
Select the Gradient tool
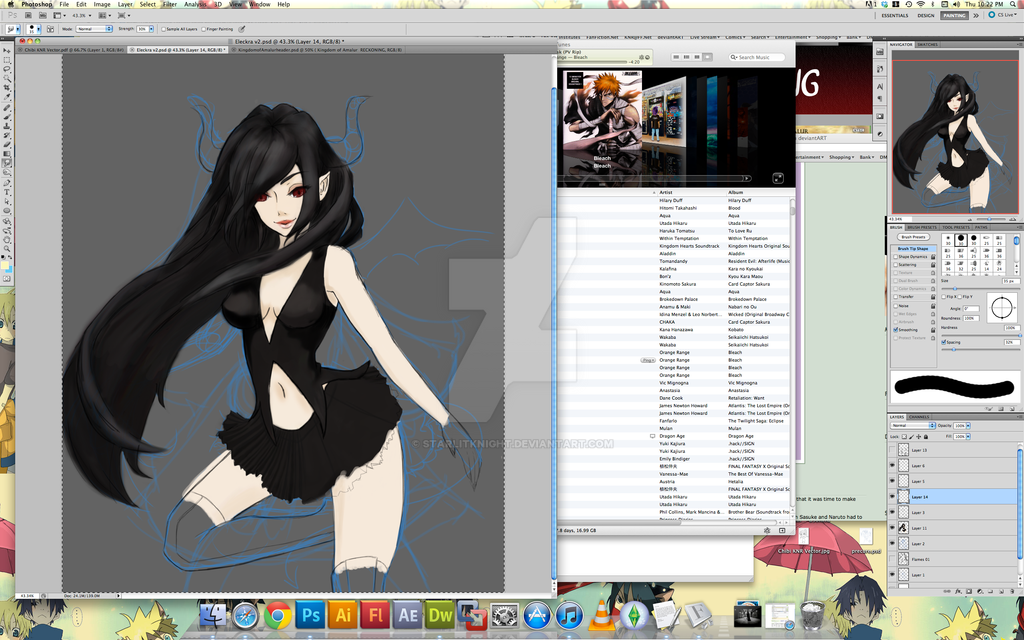click(x=7, y=153)
